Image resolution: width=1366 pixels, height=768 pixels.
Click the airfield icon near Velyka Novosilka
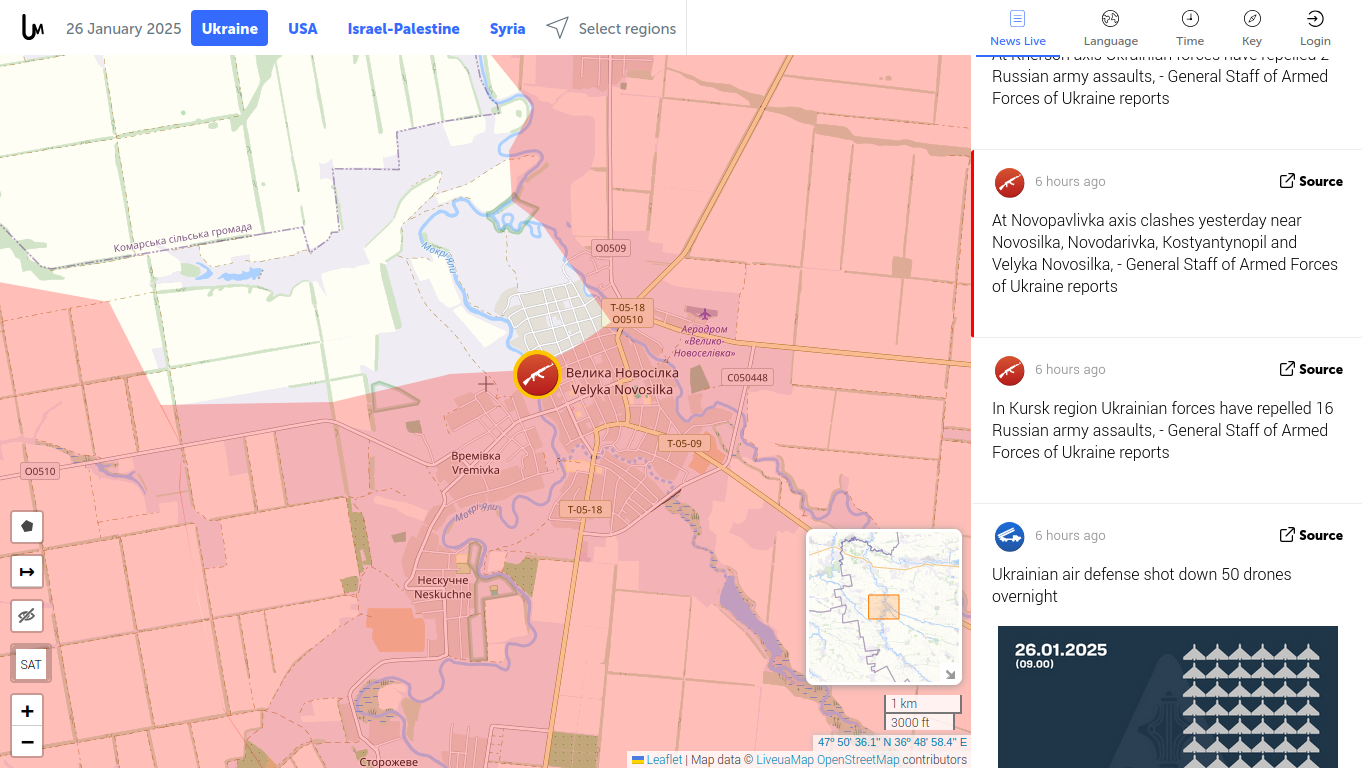[705, 315]
